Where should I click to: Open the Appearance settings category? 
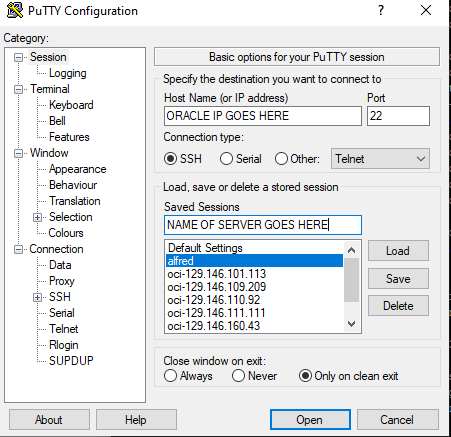click(77, 169)
